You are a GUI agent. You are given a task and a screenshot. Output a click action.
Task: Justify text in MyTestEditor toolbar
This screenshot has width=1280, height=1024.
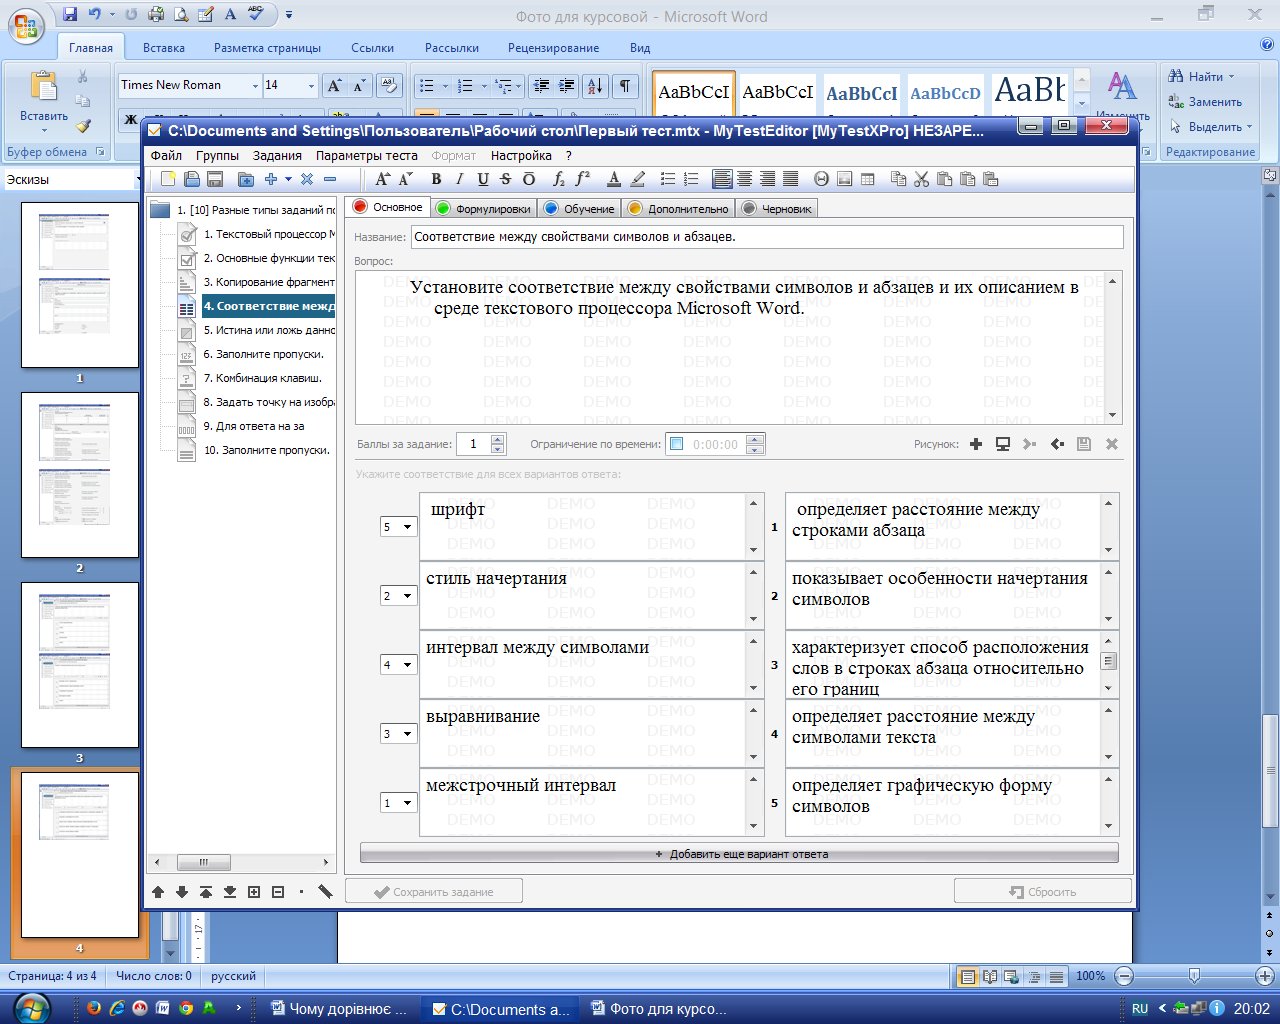(790, 179)
